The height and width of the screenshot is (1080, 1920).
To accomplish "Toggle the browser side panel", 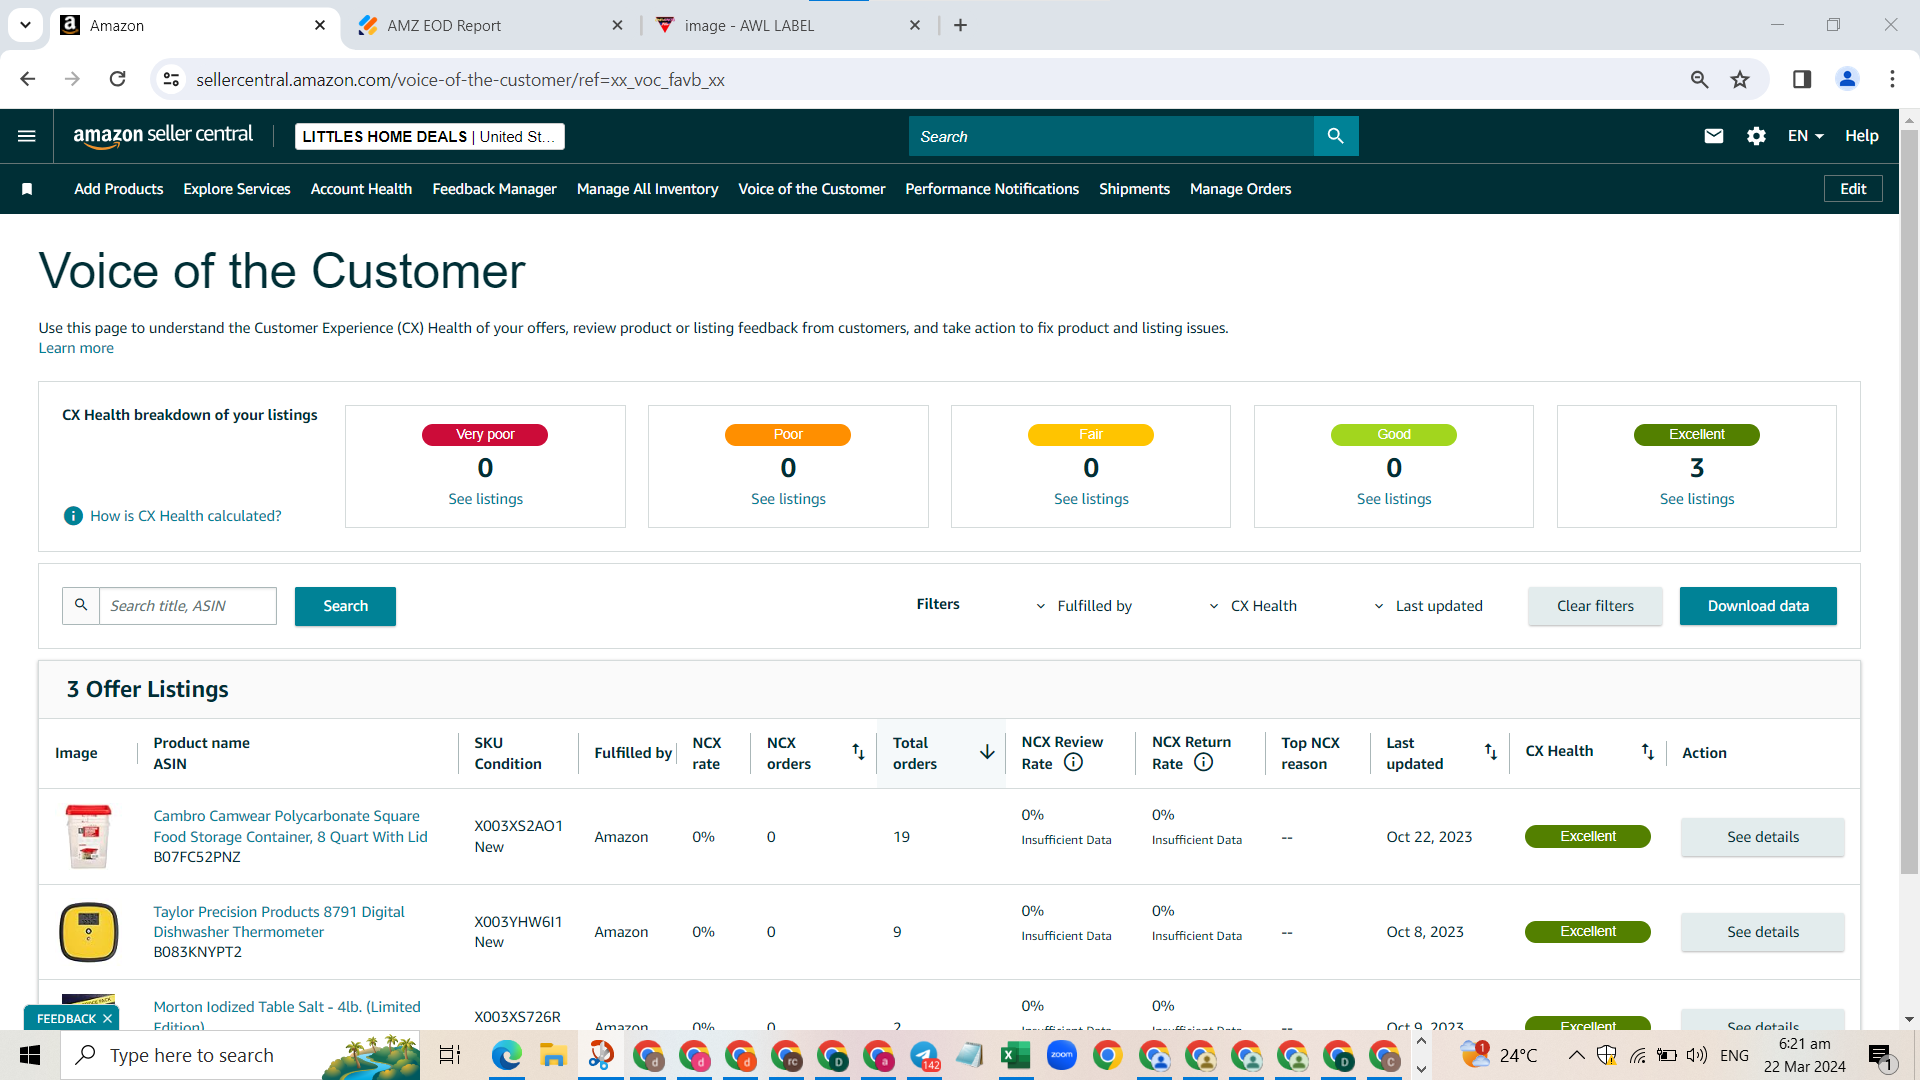I will (1802, 79).
